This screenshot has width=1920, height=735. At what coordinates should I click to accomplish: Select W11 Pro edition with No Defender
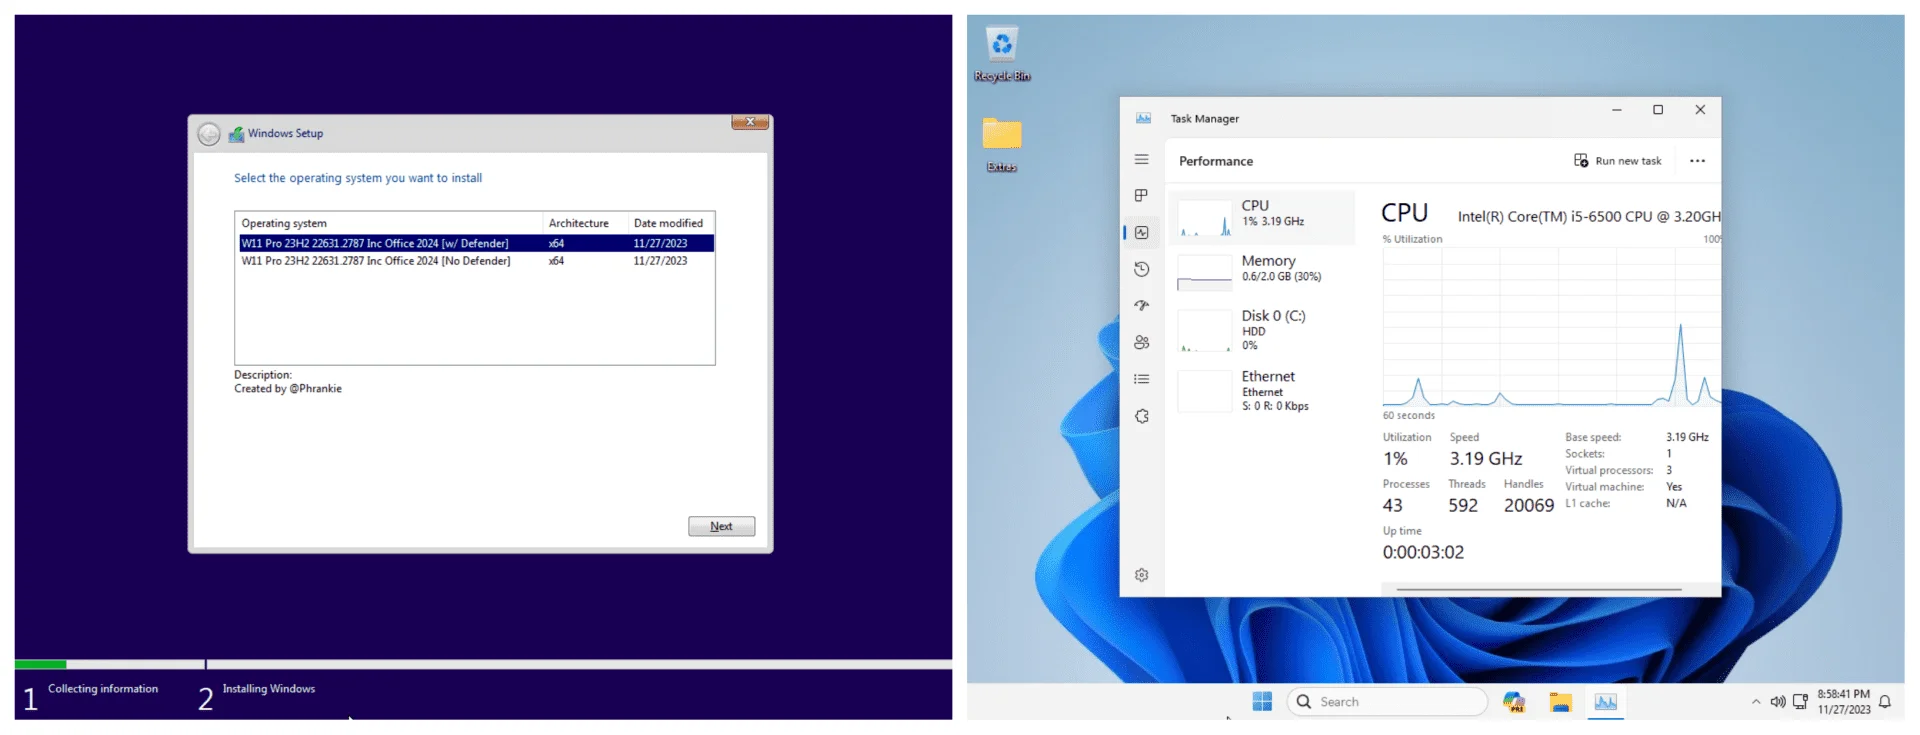tap(476, 261)
